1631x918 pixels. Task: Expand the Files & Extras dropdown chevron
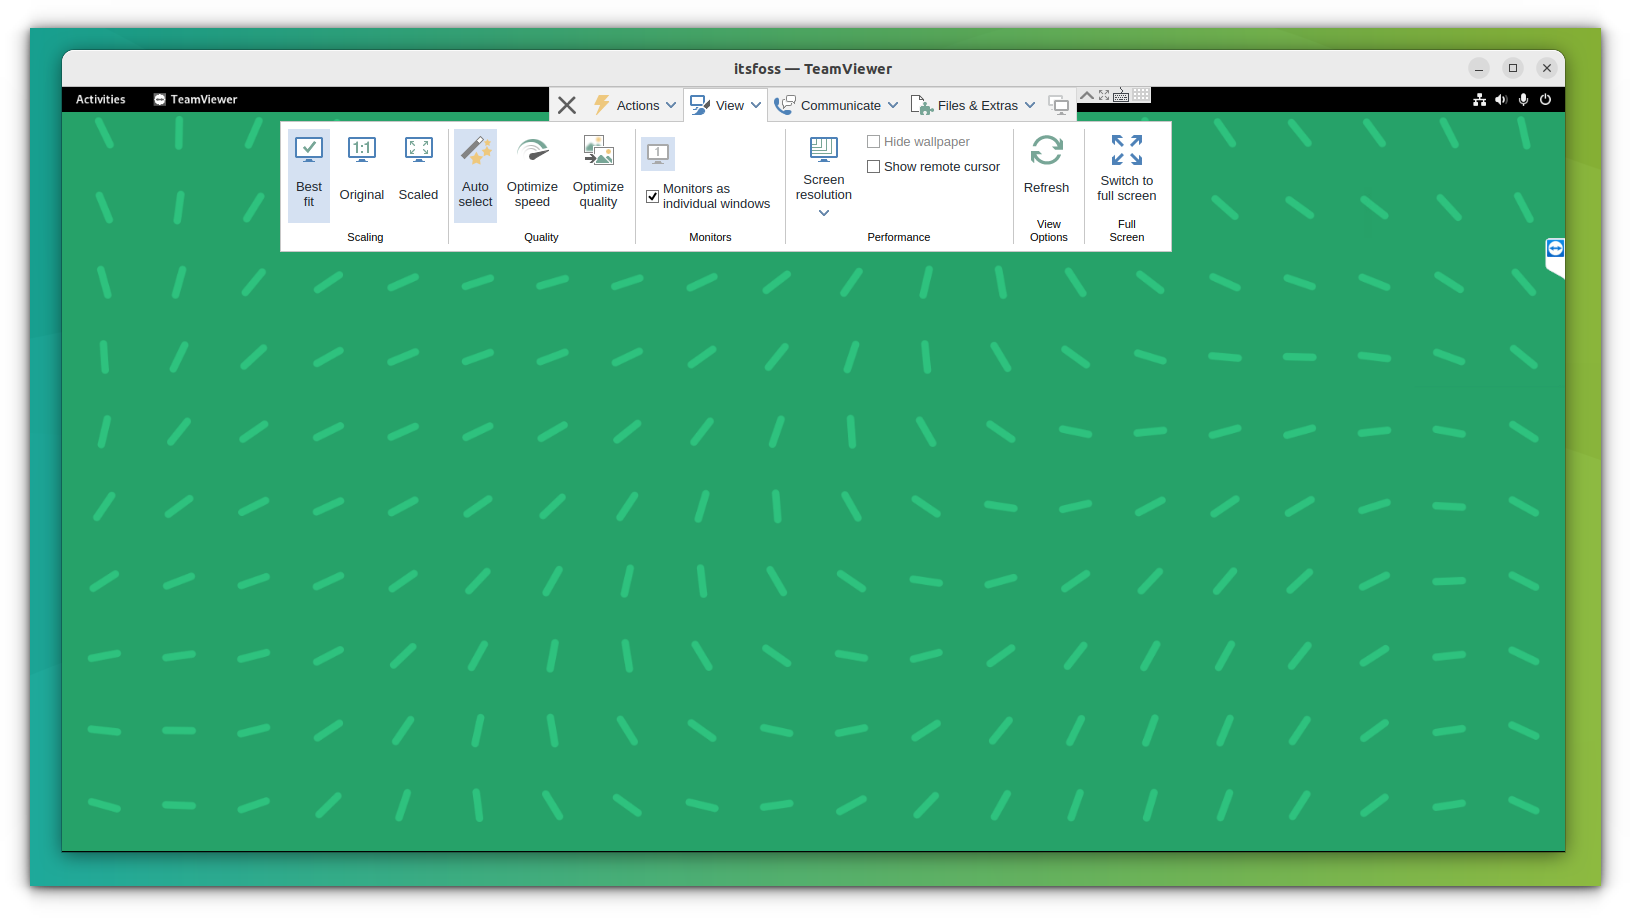click(x=1030, y=105)
